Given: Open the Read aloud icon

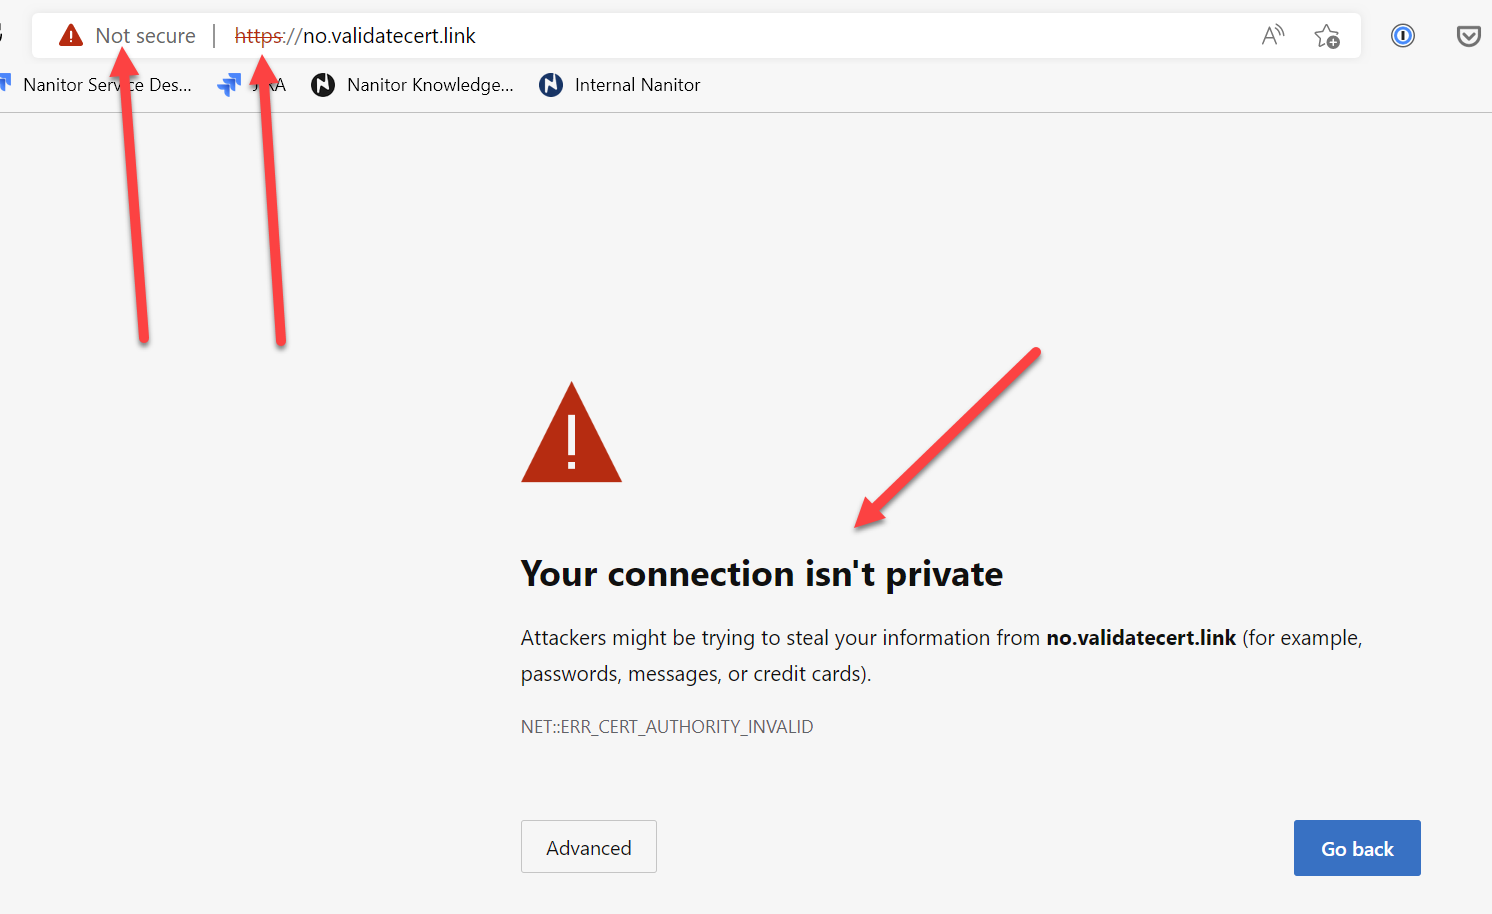Looking at the screenshot, I should click(1272, 36).
